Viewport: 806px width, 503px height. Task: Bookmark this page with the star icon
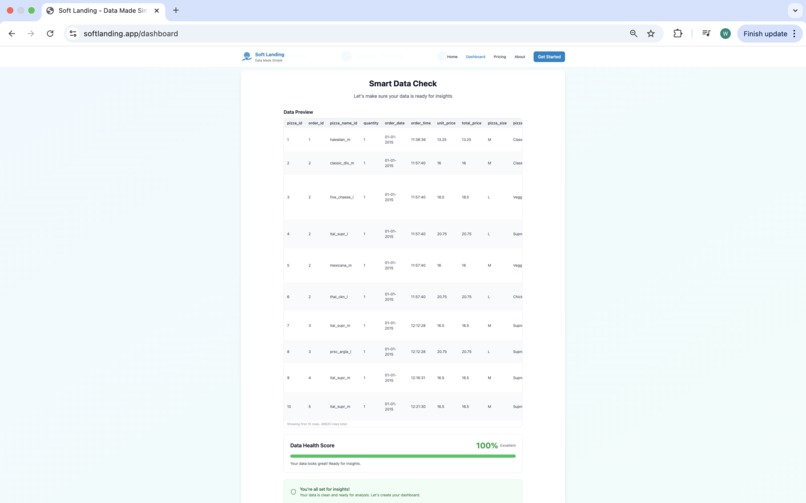[x=651, y=33]
